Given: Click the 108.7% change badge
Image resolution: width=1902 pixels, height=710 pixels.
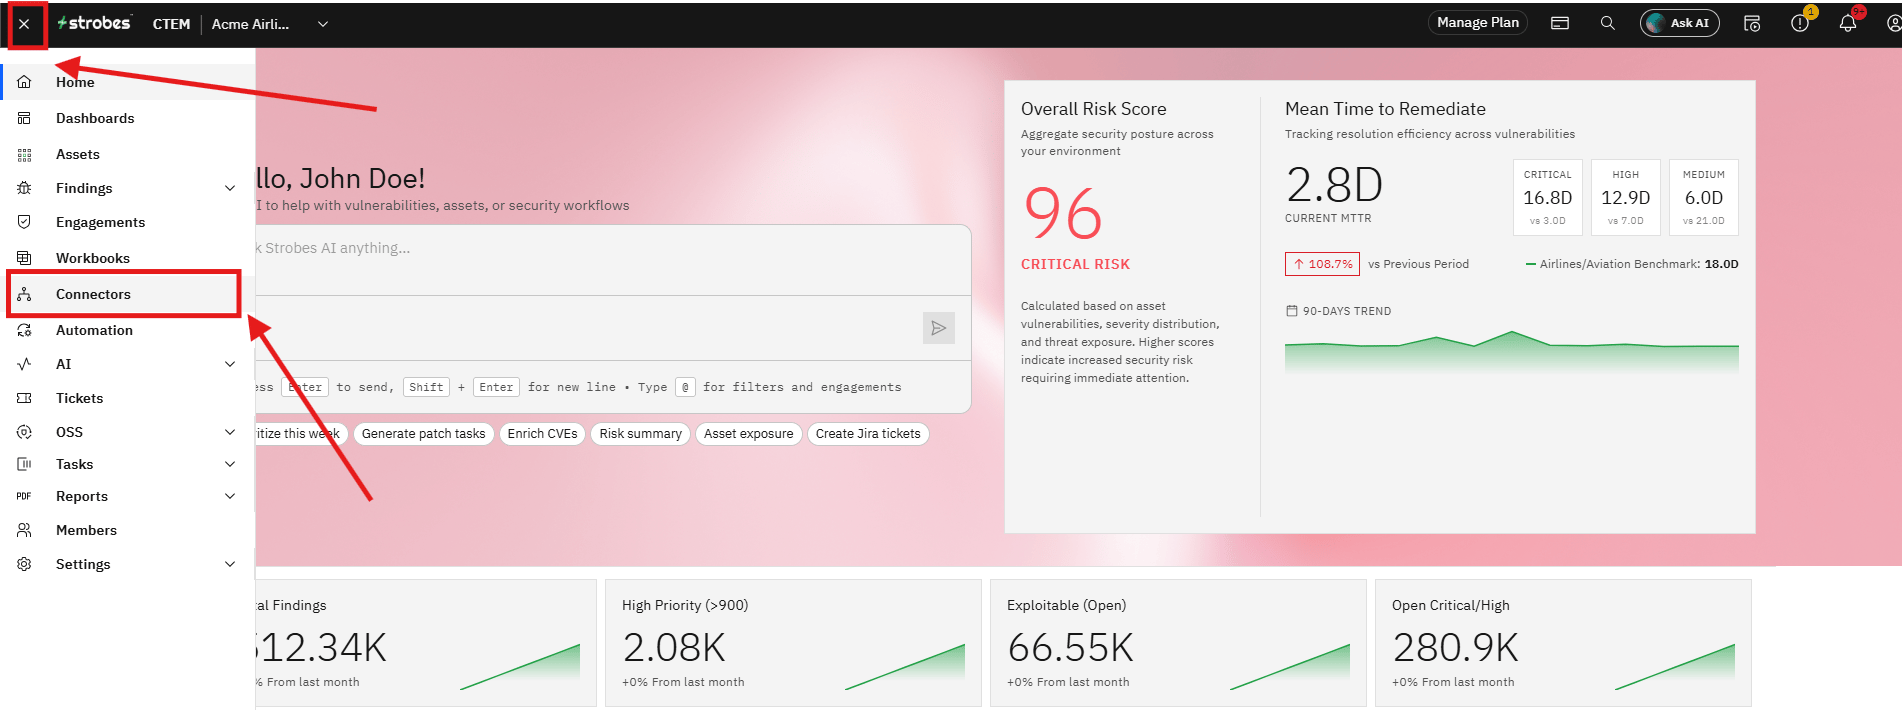Looking at the screenshot, I should 1322,264.
